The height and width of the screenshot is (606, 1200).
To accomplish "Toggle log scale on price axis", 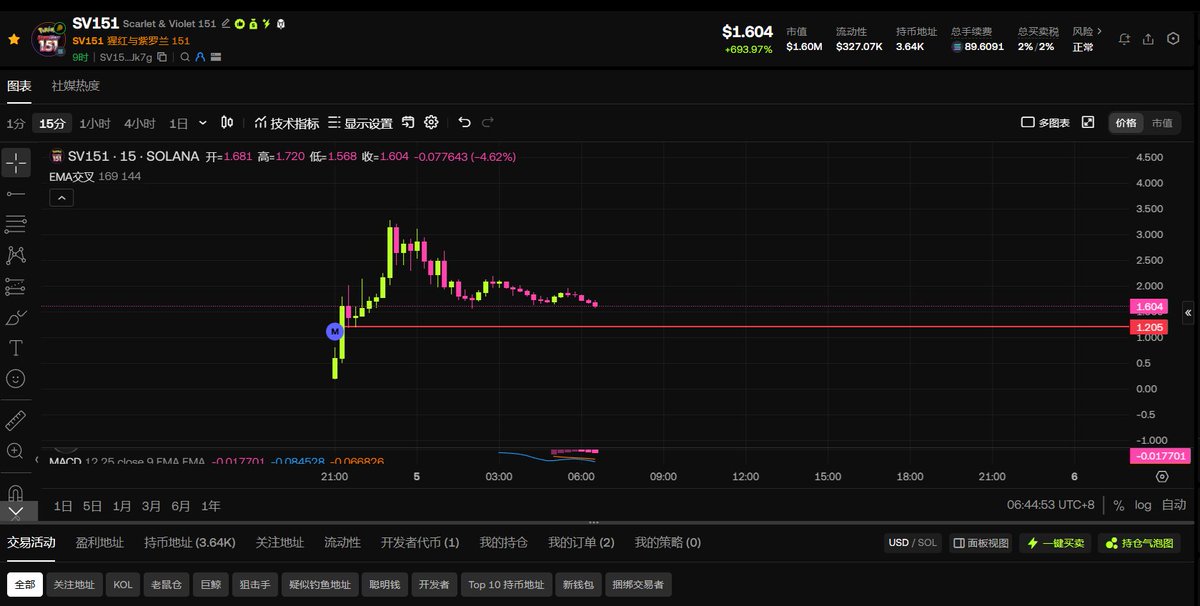I will click(1143, 506).
